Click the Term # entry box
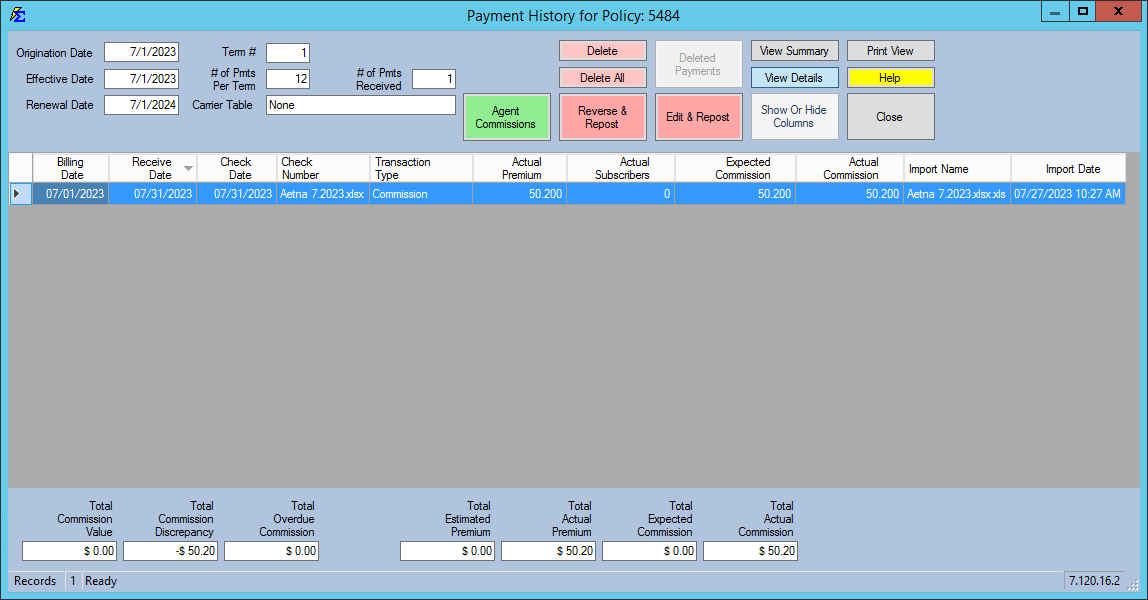Viewport: 1148px width, 600px height. point(290,52)
